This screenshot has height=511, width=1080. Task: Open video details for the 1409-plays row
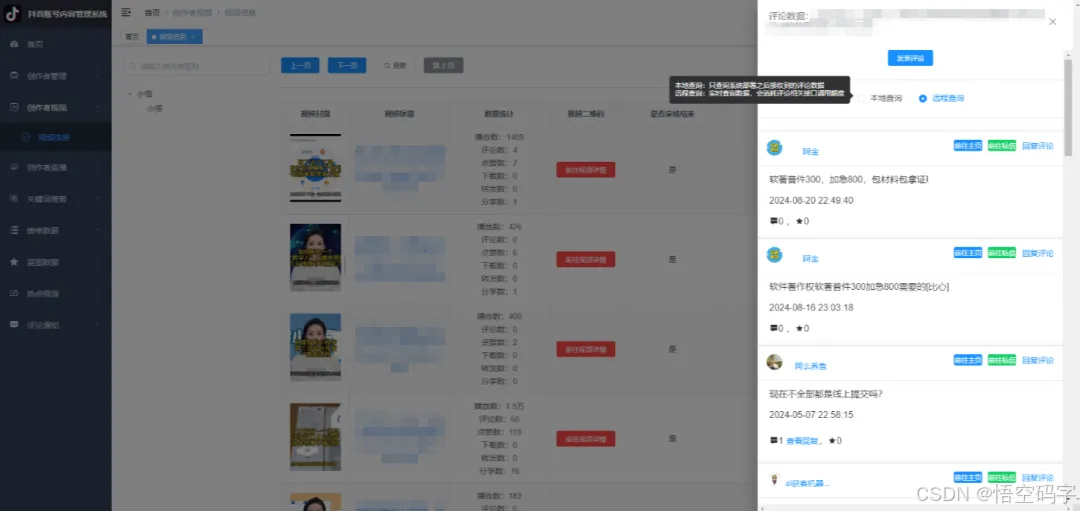coord(585,169)
